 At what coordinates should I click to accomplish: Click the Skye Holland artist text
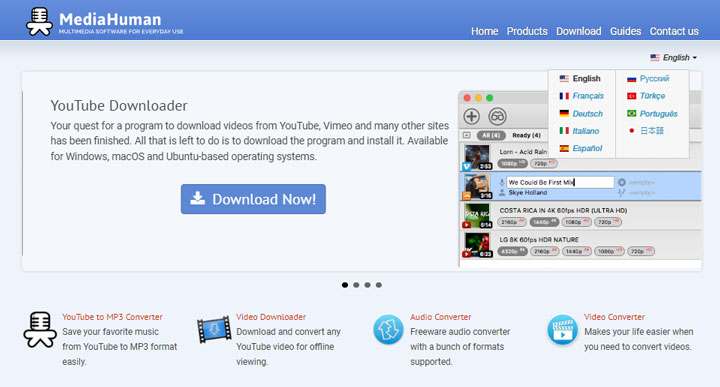[528, 193]
